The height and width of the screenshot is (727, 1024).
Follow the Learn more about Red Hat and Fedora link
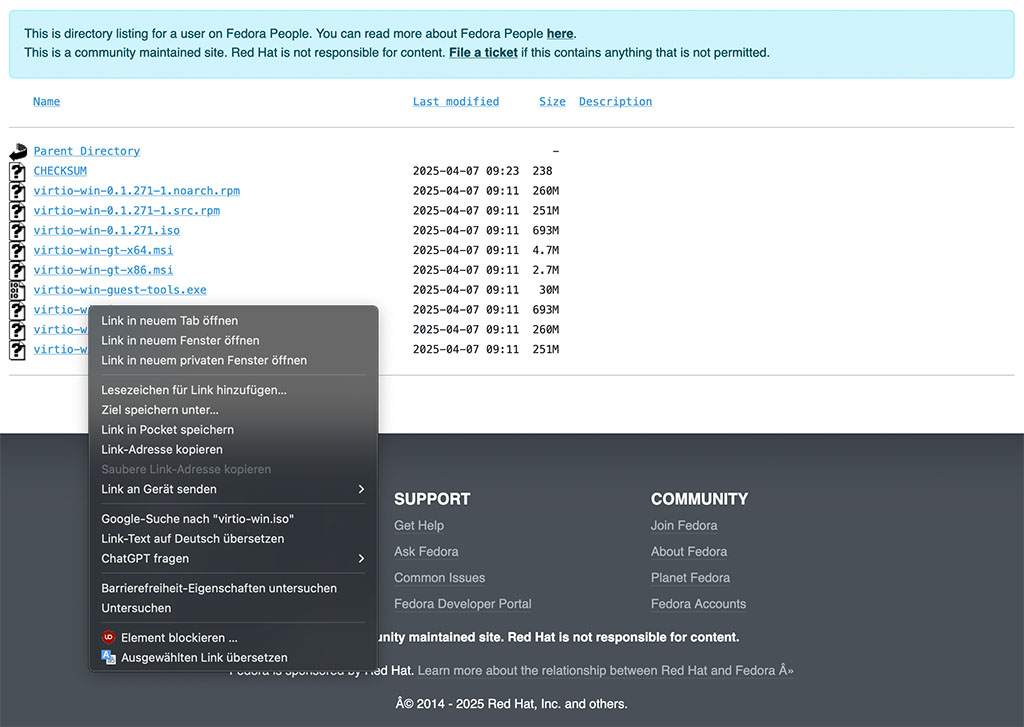point(605,670)
